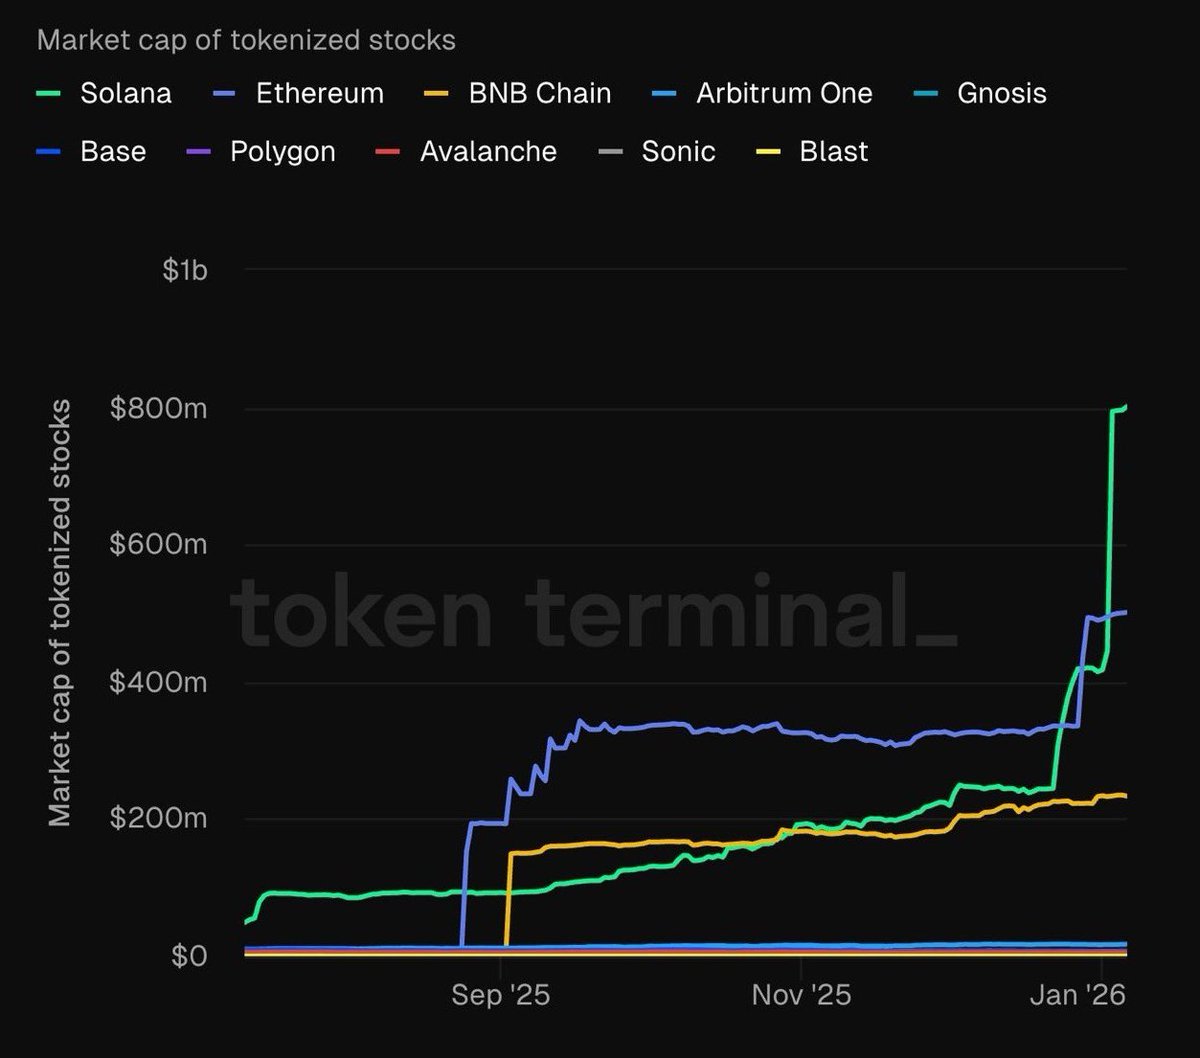Click the token terminal watermark

(x=594, y=610)
